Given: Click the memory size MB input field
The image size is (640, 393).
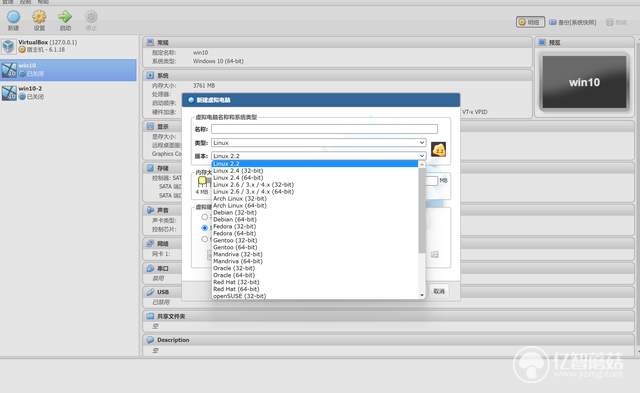Looking at the screenshot, I should point(431,180).
